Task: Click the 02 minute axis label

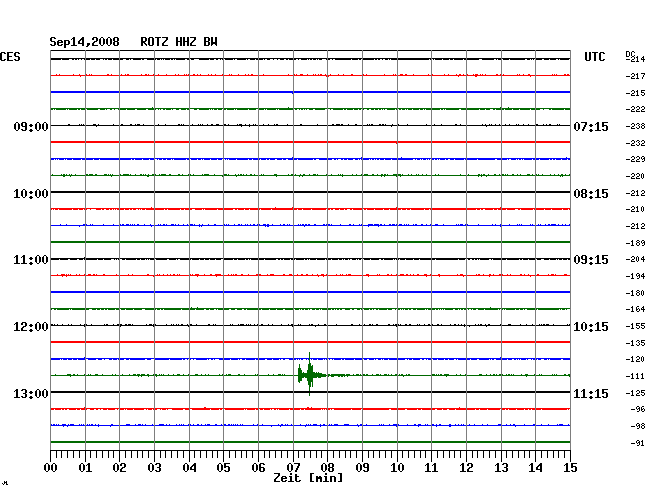Action: [x=119, y=468]
